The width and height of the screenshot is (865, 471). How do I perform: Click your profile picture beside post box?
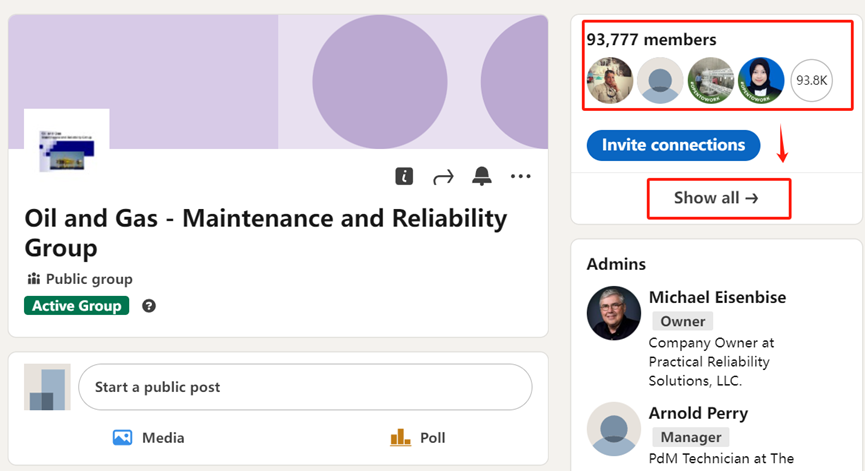coord(47,388)
